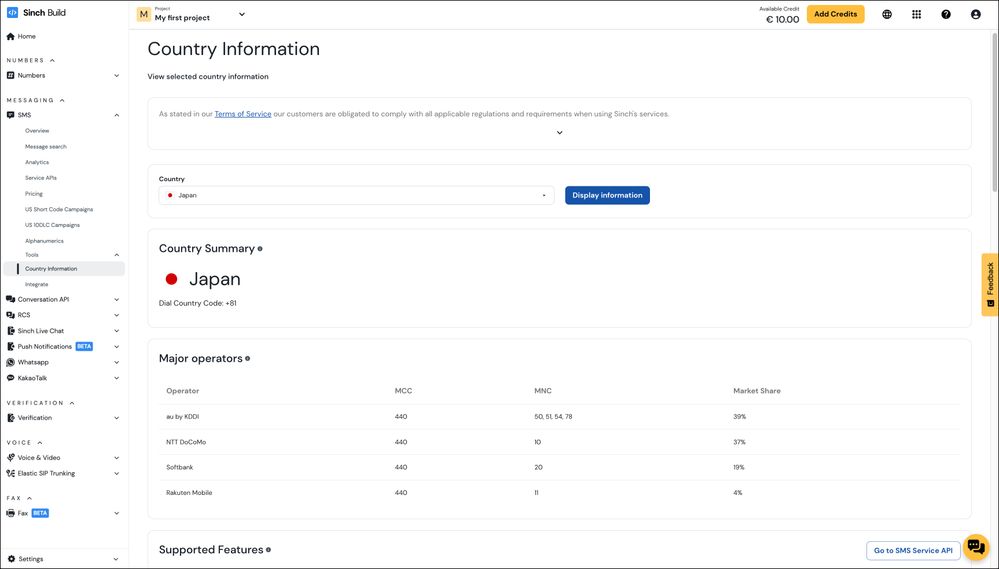Viewport: 999px width, 569px height.
Task: Open the user account icon
Action: pos(975,14)
